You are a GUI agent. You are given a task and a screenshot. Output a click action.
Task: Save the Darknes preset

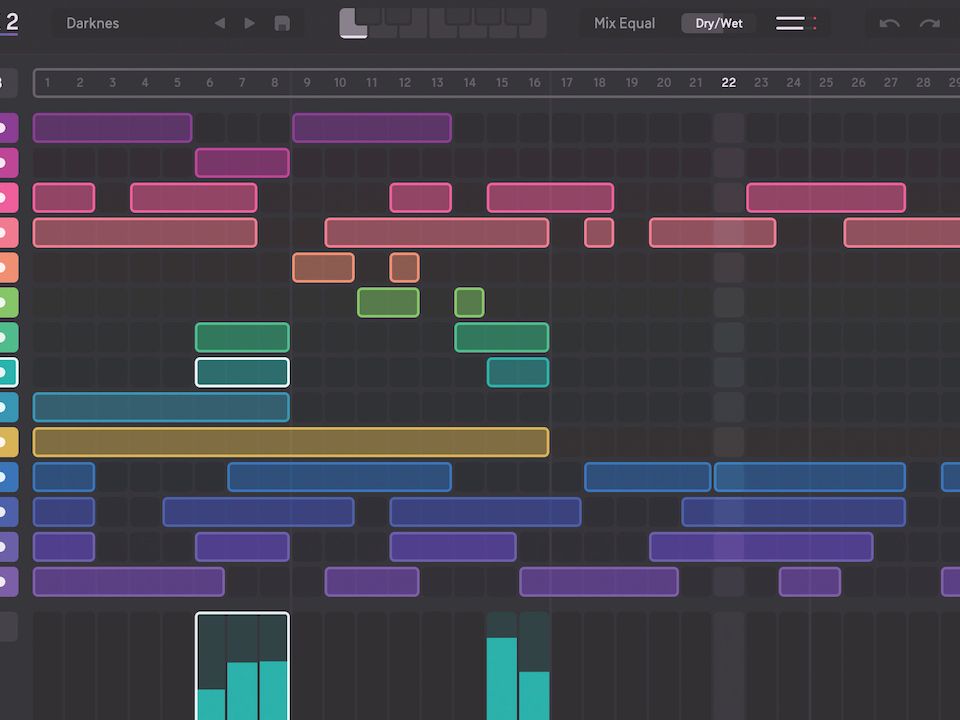(x=282, y=23)
